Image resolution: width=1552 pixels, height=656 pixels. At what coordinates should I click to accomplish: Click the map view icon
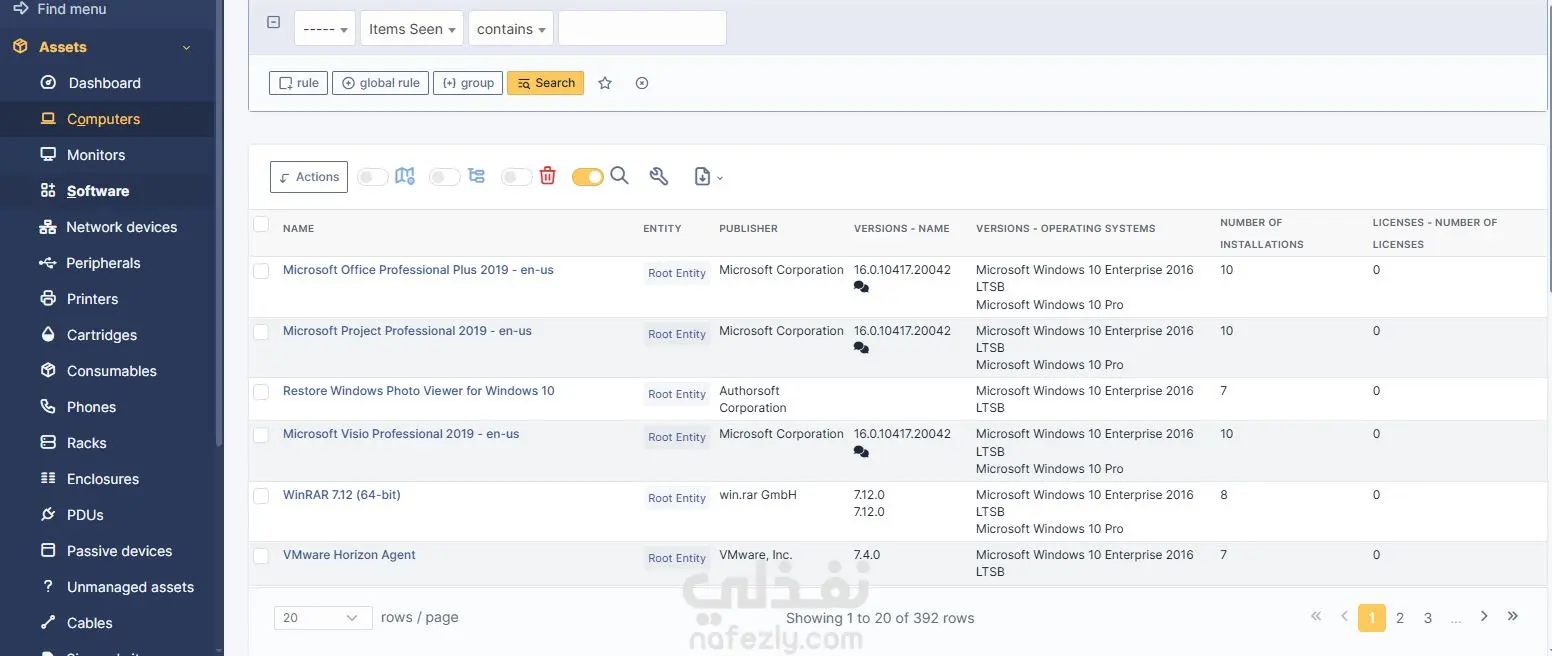pyautogui.click(x=405, y=176)
